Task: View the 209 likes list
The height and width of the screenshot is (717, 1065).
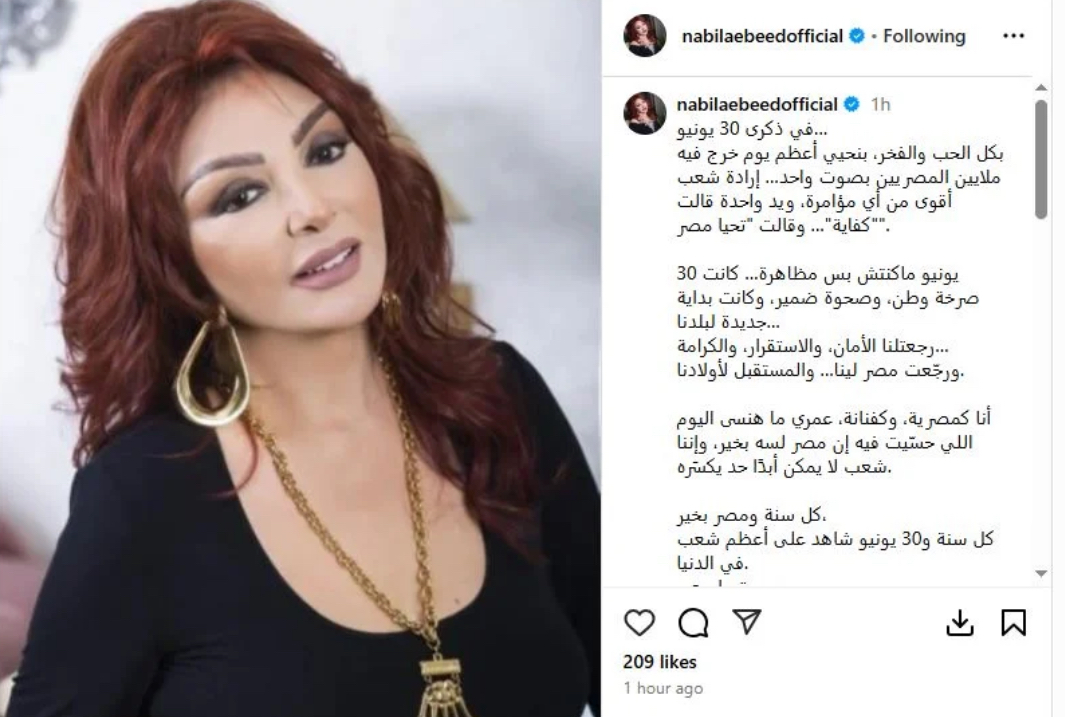Action: tap(660, 662)
